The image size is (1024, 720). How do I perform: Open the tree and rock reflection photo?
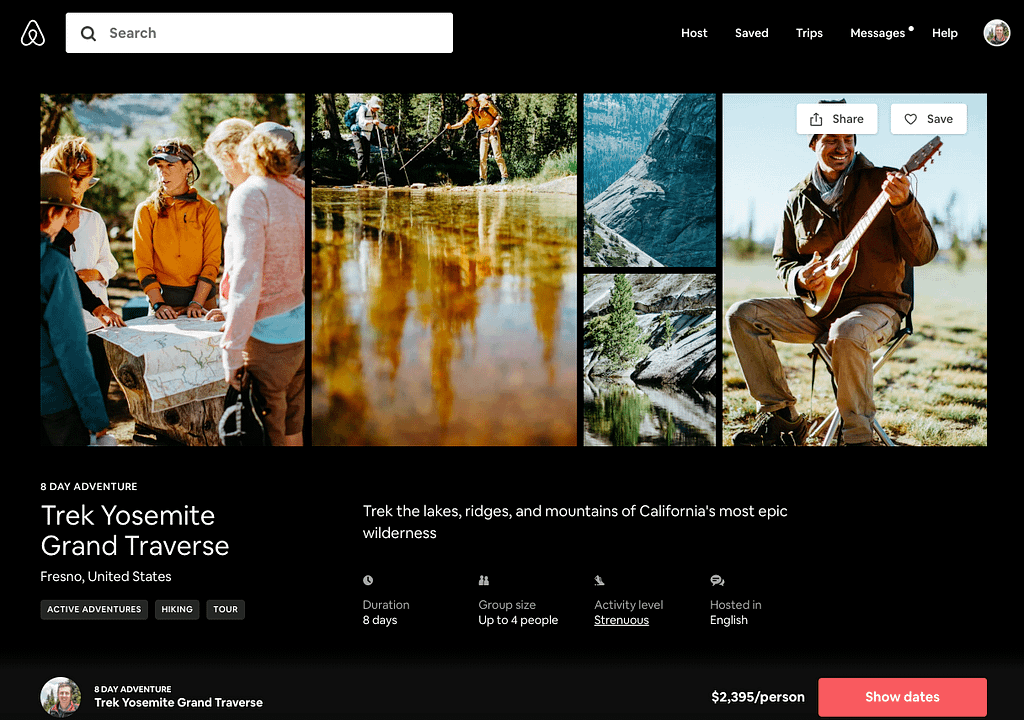click(649, 360)
